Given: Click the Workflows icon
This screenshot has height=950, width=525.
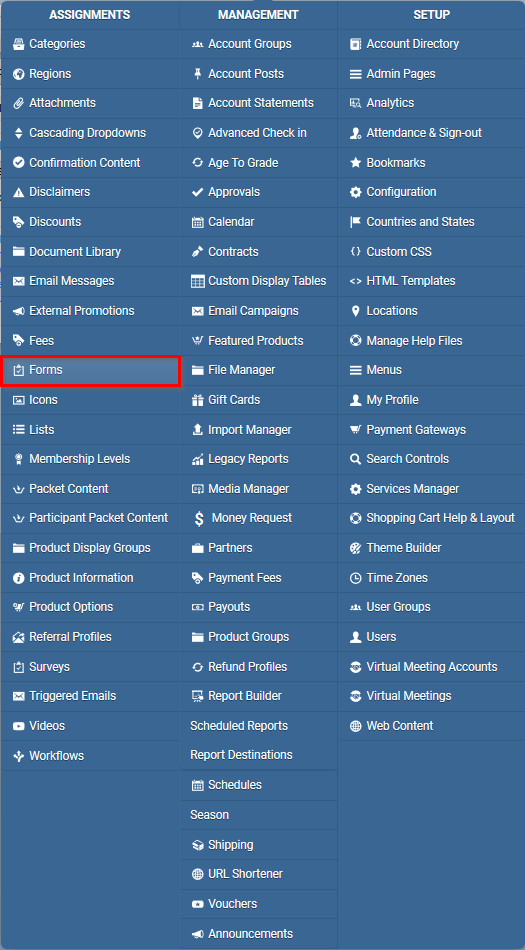Looking at the screenshot, I should (x=18, y=756).
